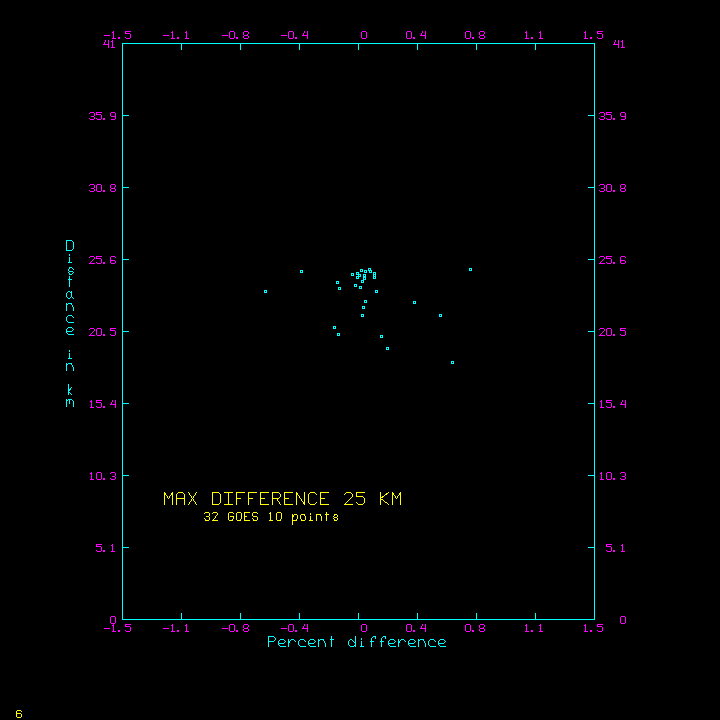Screen dimensions: 720x720
Task: Click the Percent difference x-axis title
Action: (x=356, y=642)
